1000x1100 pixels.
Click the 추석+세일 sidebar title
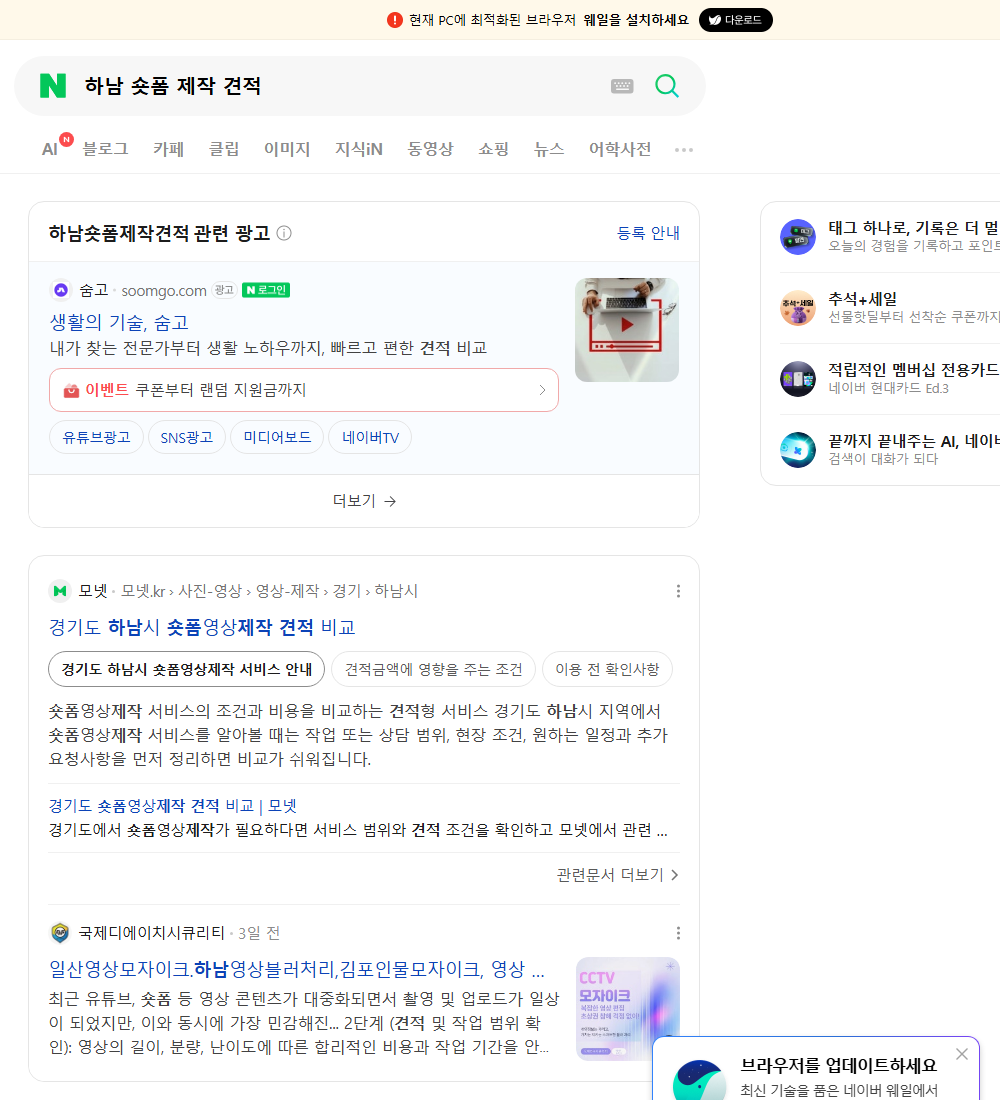(862, 299)
